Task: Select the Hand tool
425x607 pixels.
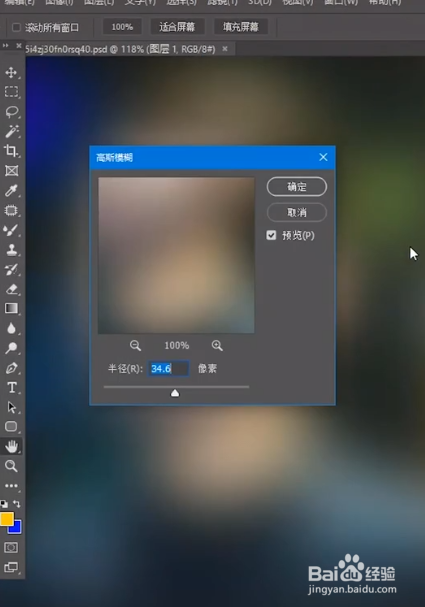Action: coord(11,446)
